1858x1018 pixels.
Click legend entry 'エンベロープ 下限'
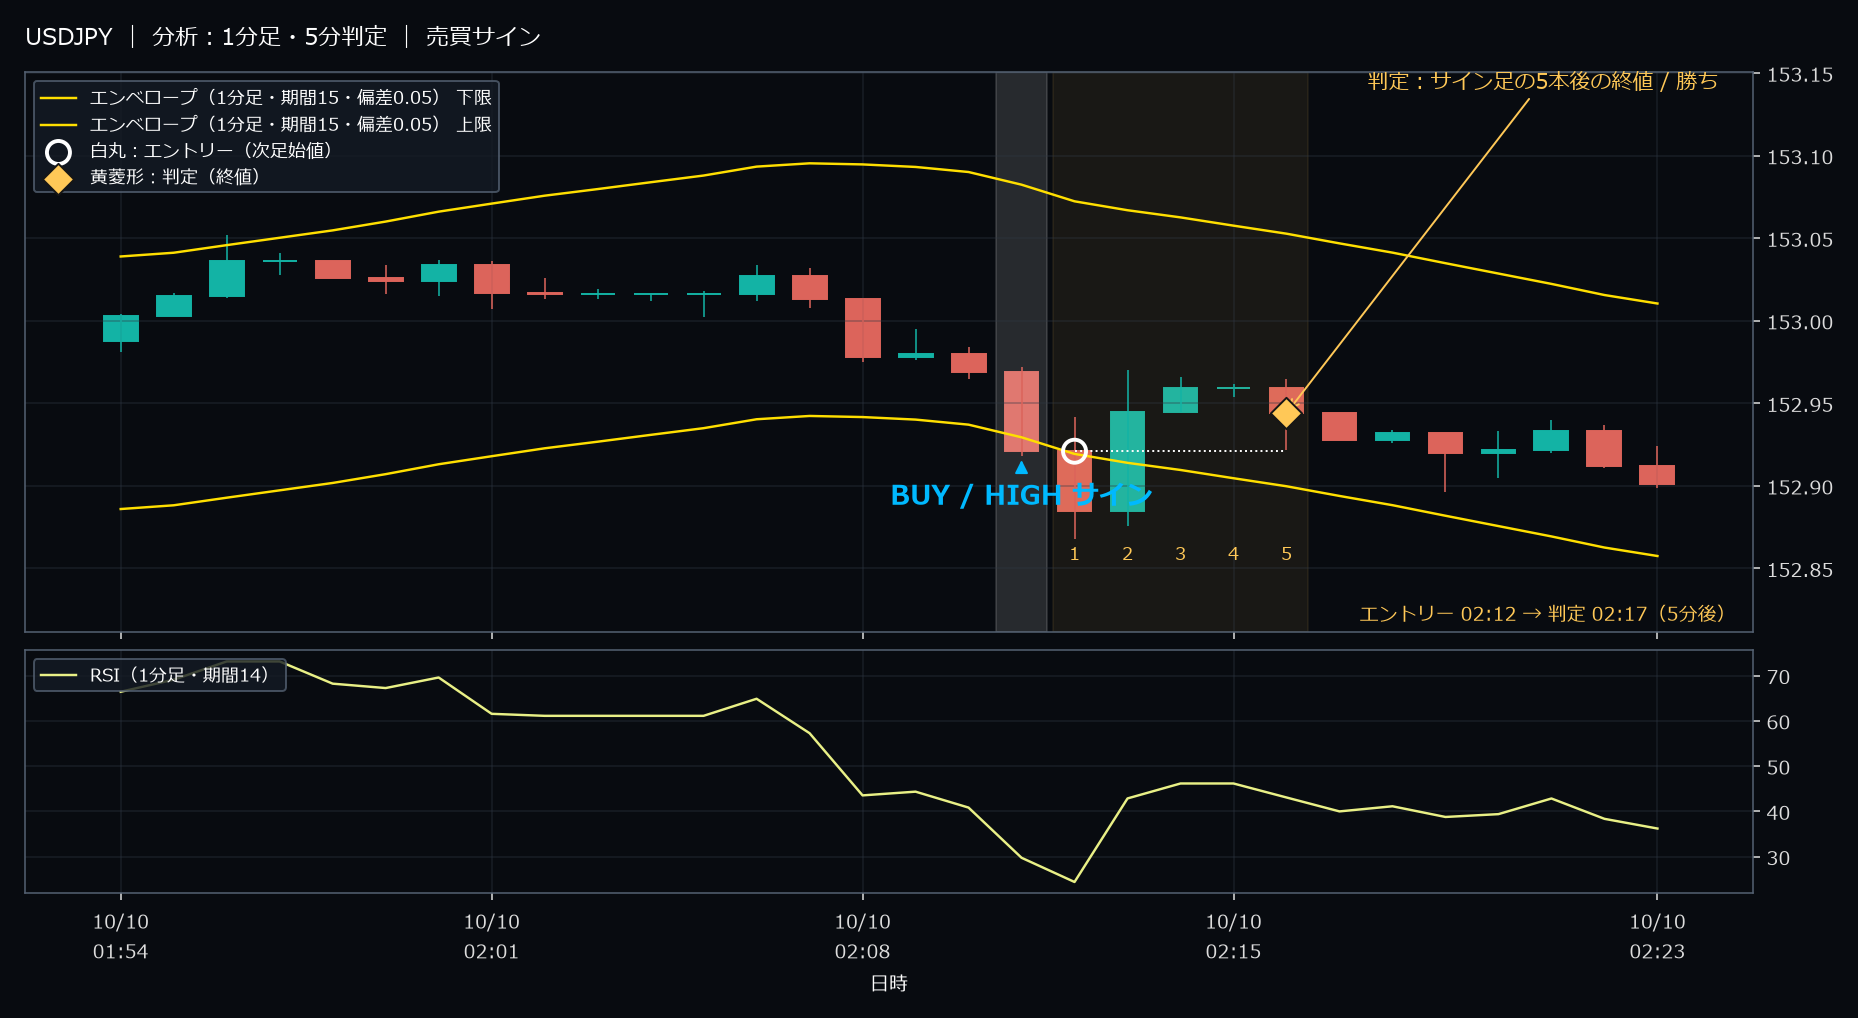266,97
